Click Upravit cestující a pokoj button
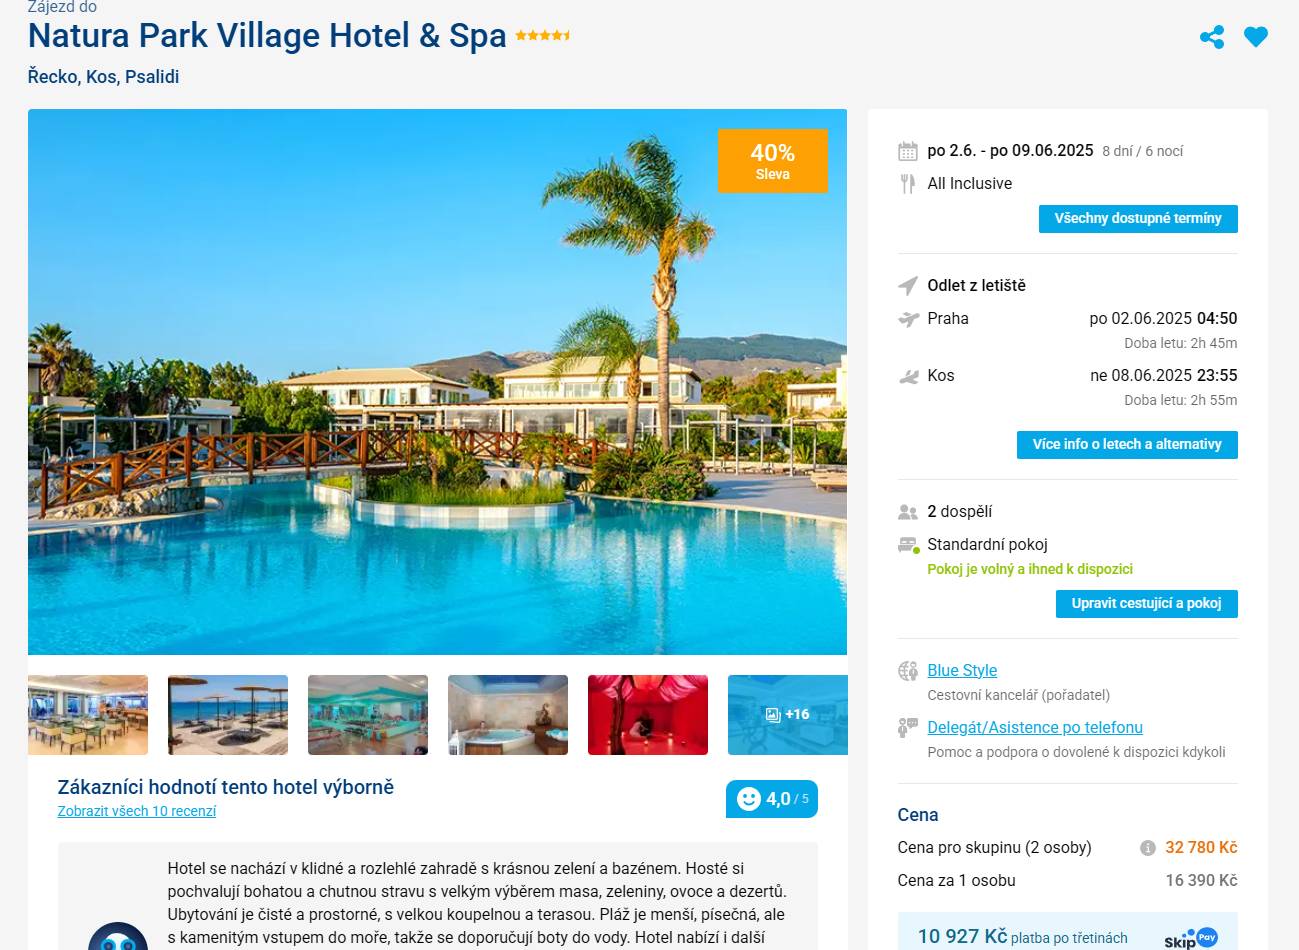 pos(1146,603)
